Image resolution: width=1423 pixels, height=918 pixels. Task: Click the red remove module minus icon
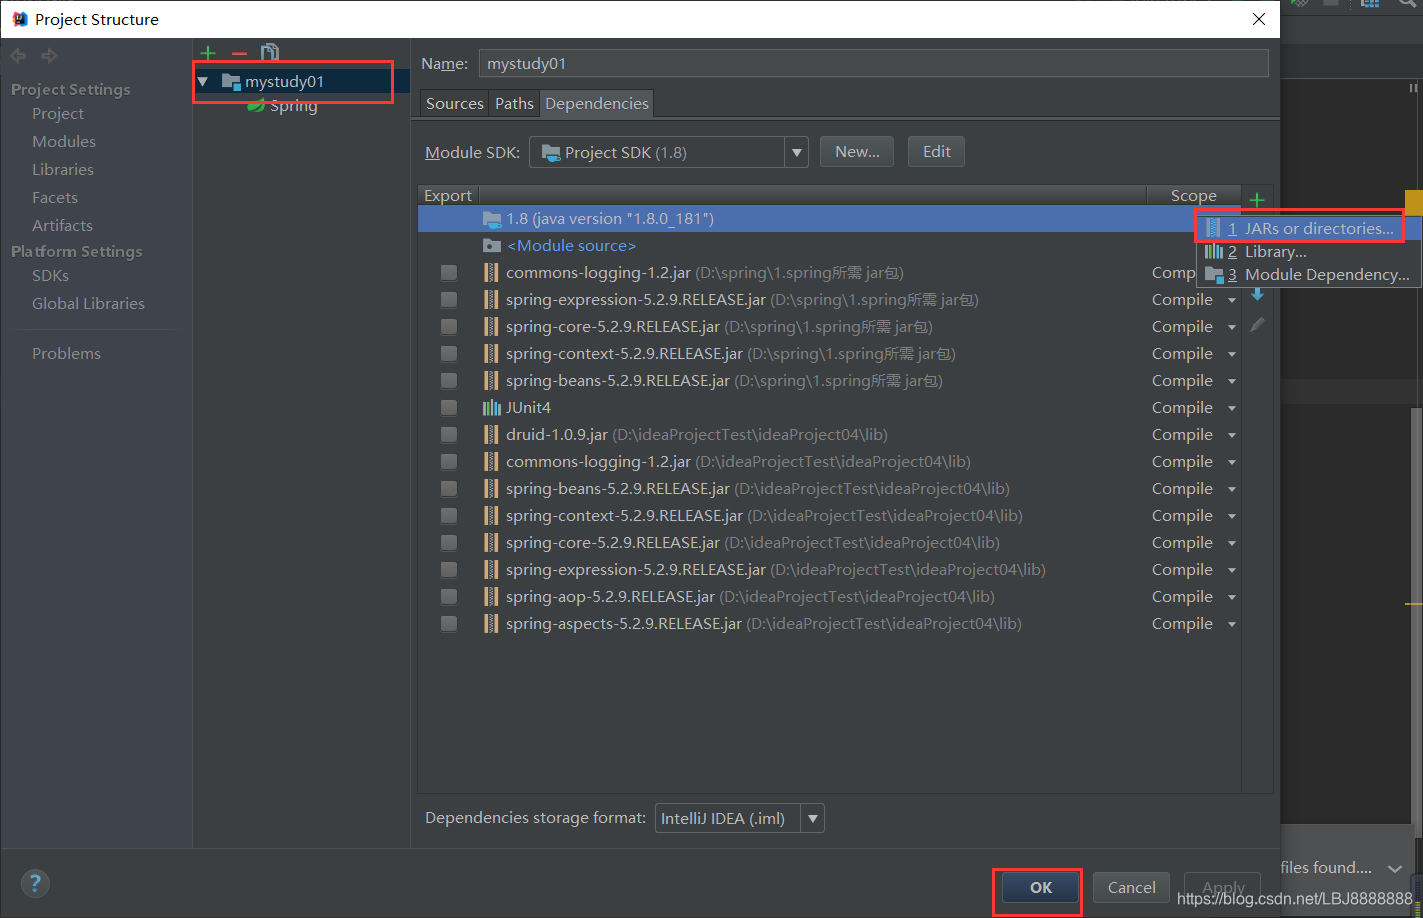(x=239, y=53)
